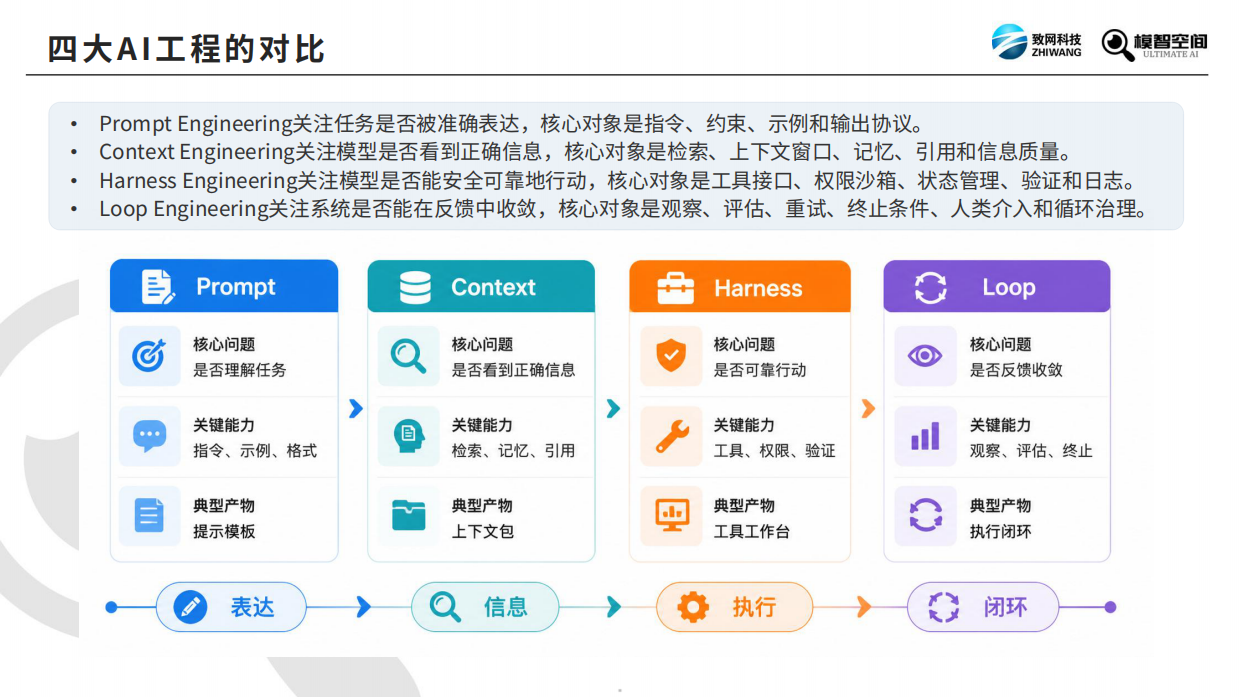Click the magnifier icon beside 是否看到正确信息
This screenshot has width=1240, height=697.
(x=408, y=356)
